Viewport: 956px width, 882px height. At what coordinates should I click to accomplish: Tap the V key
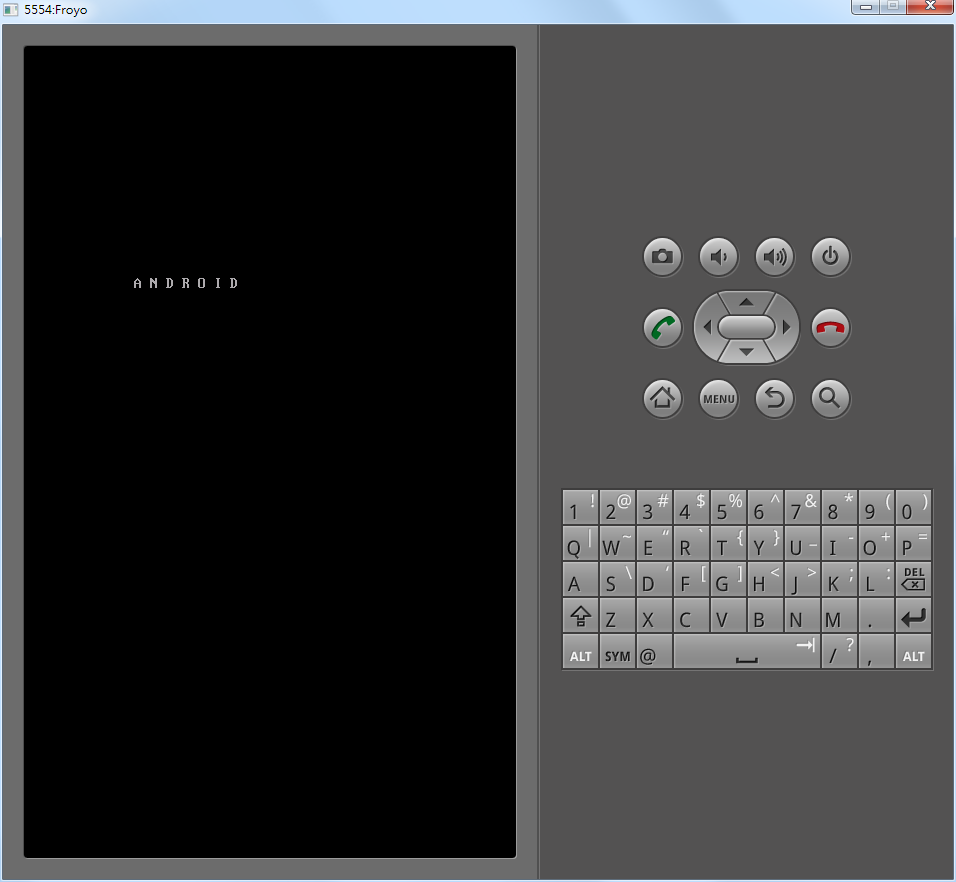tap(729, 616)
